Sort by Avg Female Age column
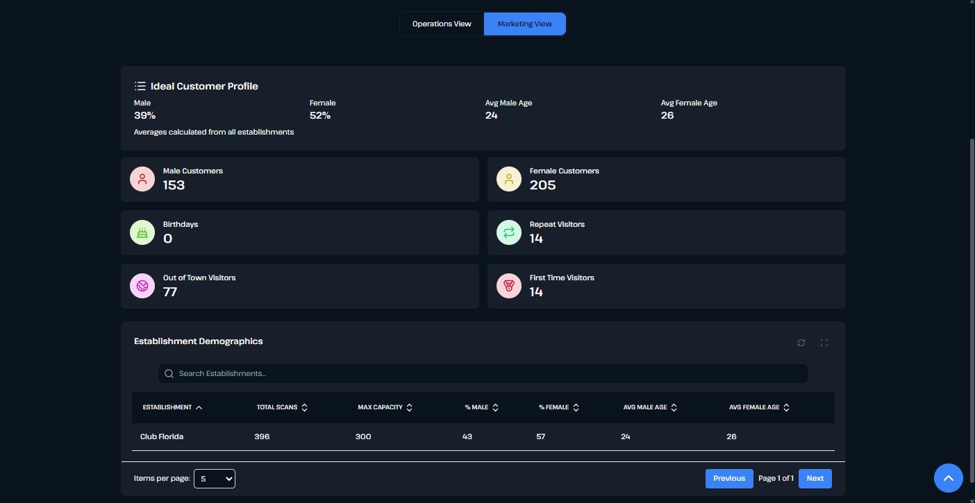Image resolution: width=975 pixels, height=503 pixels. 759,408
